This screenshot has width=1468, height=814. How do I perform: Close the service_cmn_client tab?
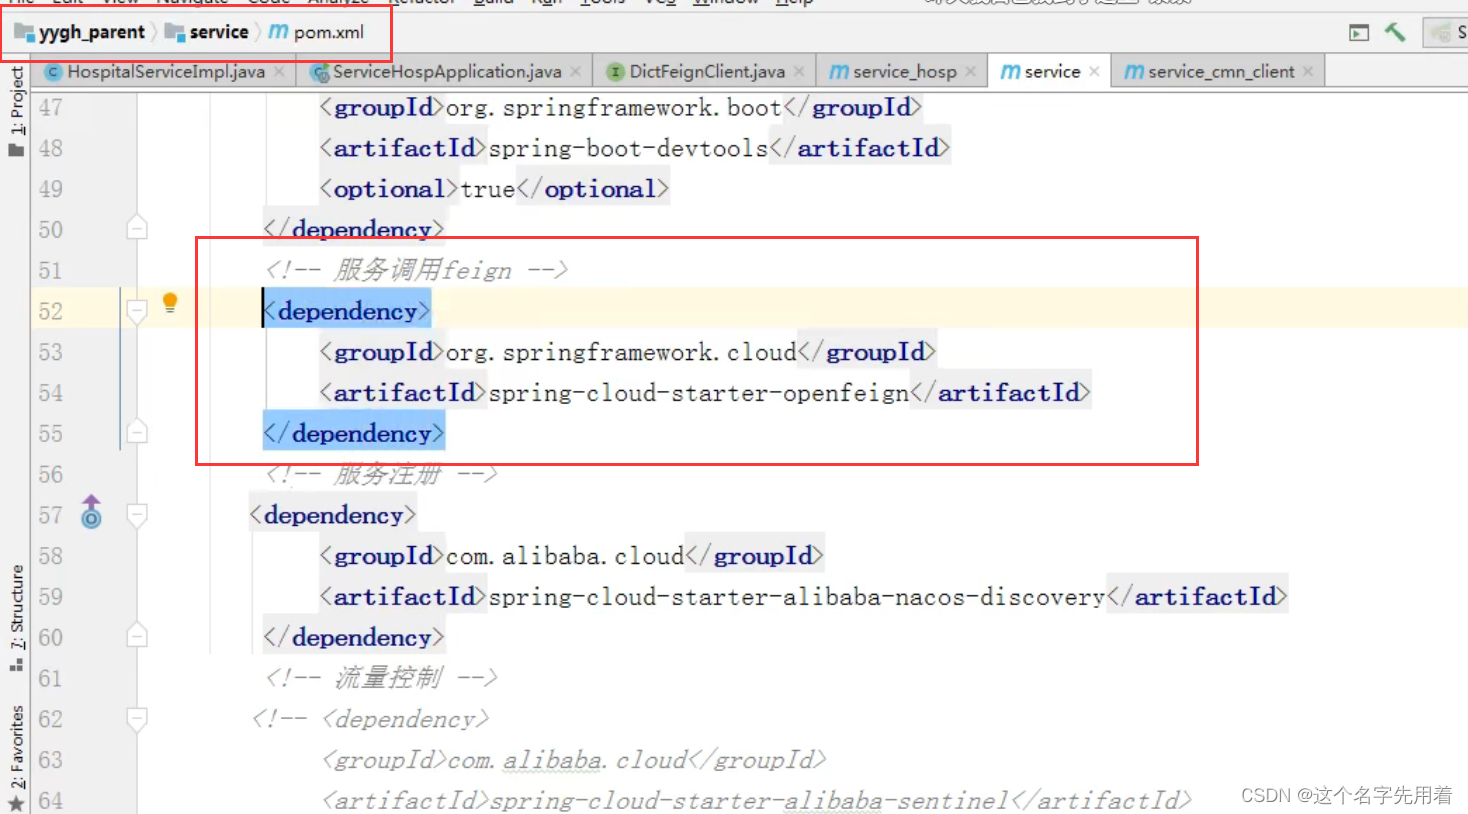click(1308, 72)
